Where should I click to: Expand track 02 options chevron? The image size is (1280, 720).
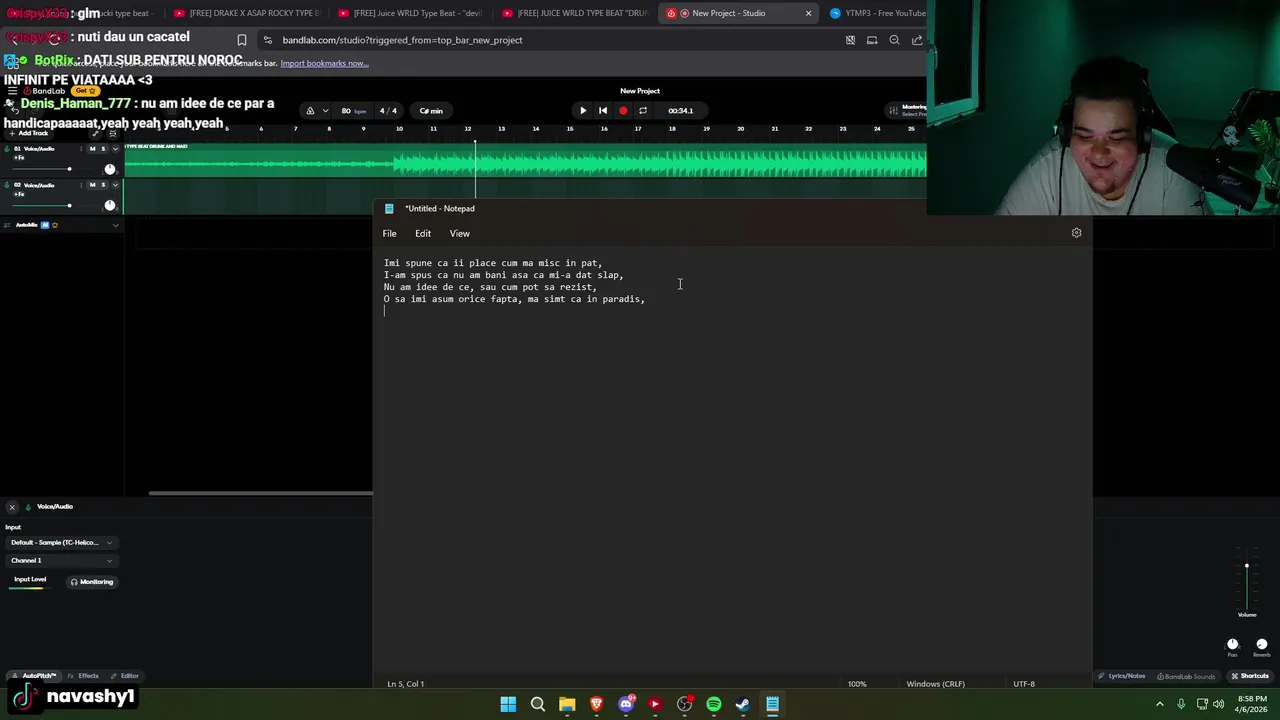click(115, 185)
